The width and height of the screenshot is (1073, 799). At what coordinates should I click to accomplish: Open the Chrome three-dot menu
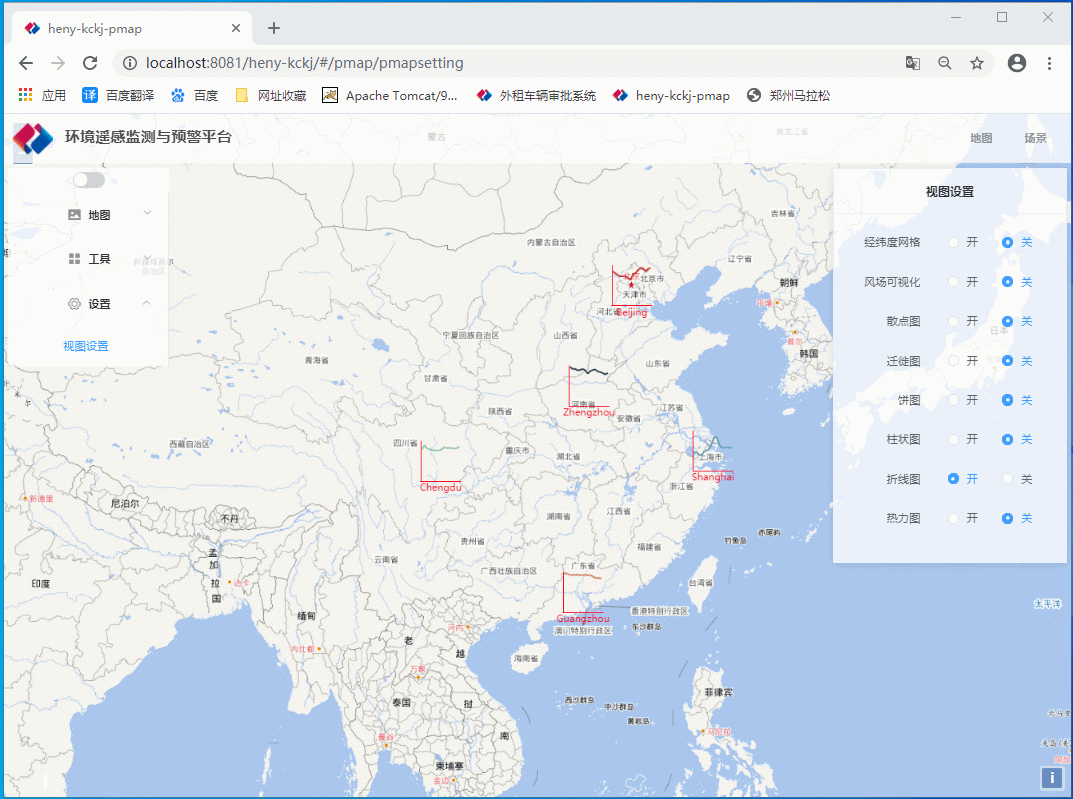[1049, 63]
